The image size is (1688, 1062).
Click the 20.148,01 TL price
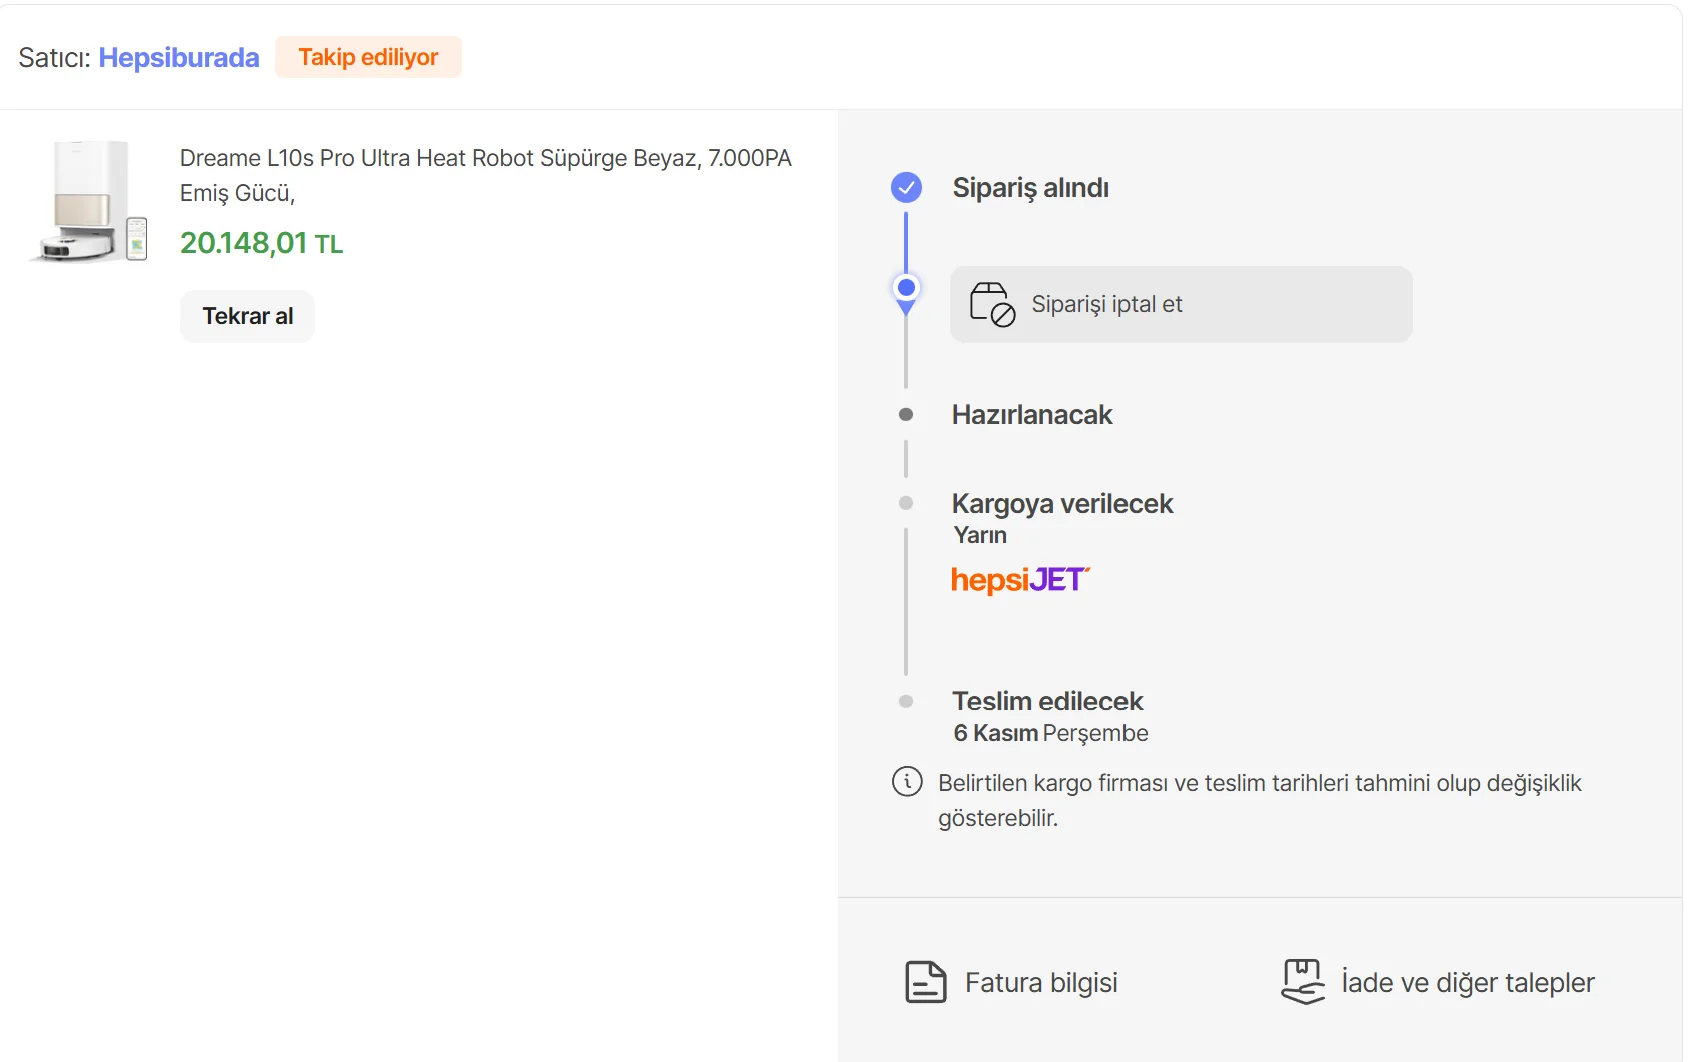(x=261, y=243)
